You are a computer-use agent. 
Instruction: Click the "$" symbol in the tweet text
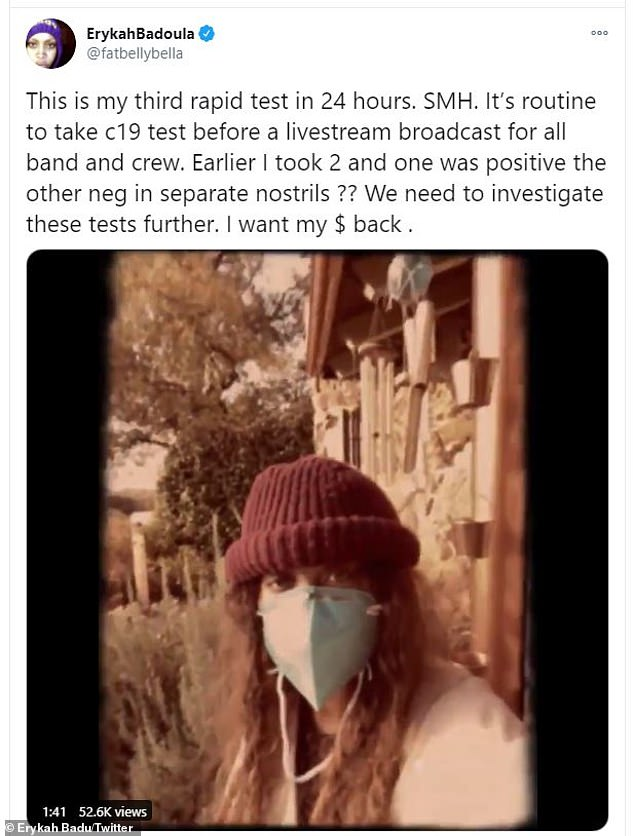[340, 224]
